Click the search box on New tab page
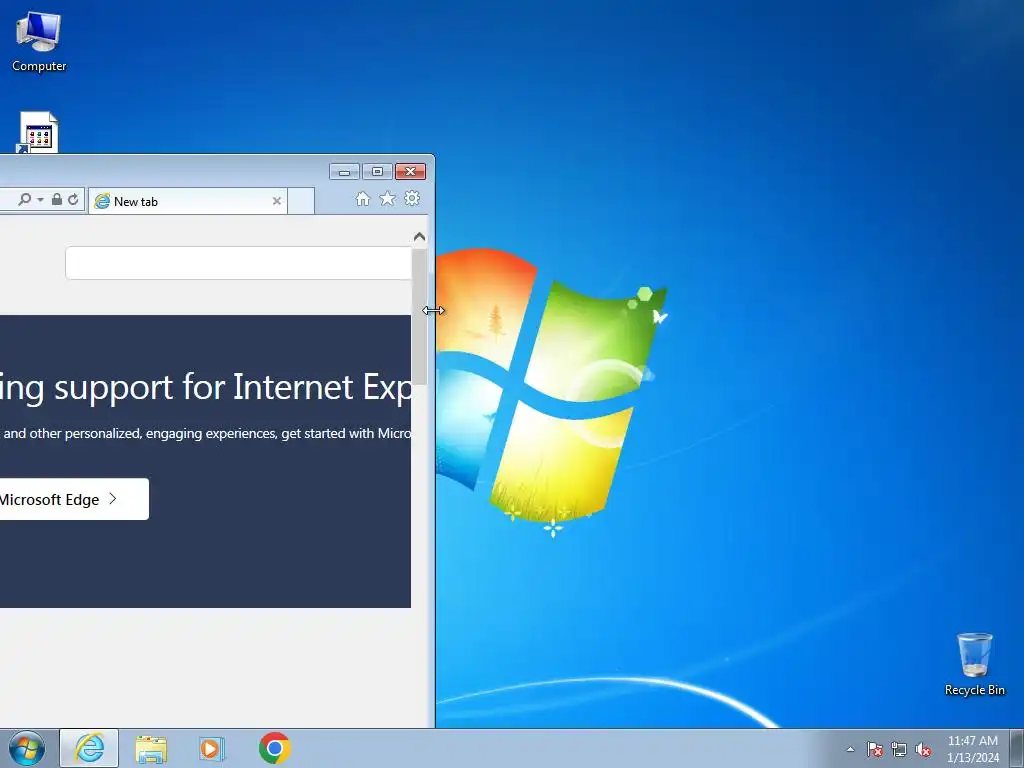1024x768 pixels. (238, 263)
